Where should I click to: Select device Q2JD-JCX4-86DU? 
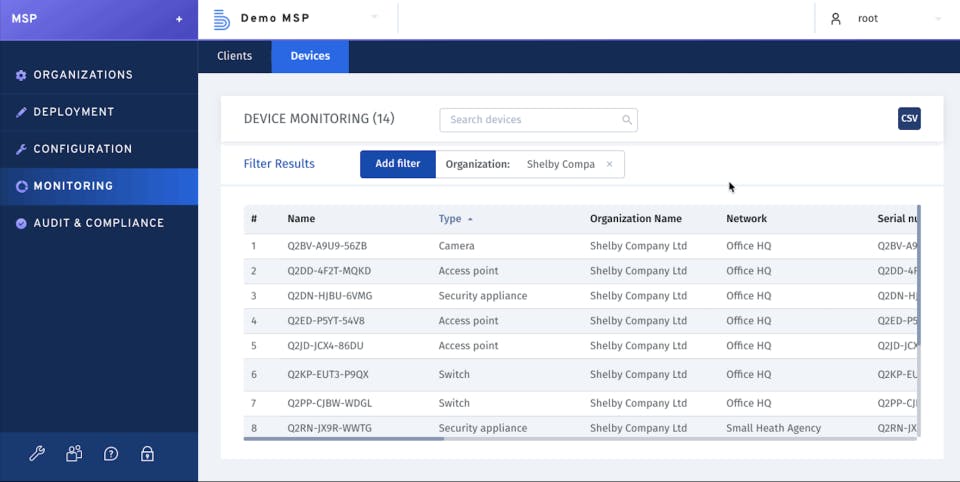[325, 346]
